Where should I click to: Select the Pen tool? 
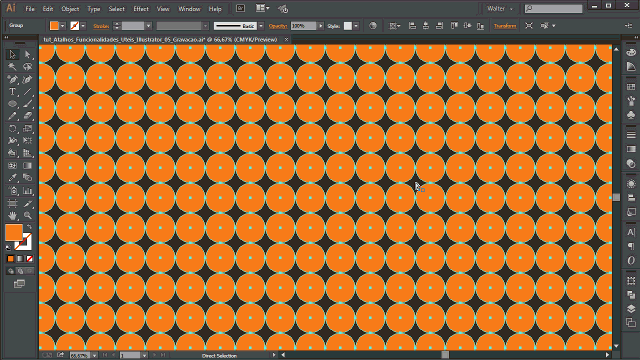(x=13, y=79)
